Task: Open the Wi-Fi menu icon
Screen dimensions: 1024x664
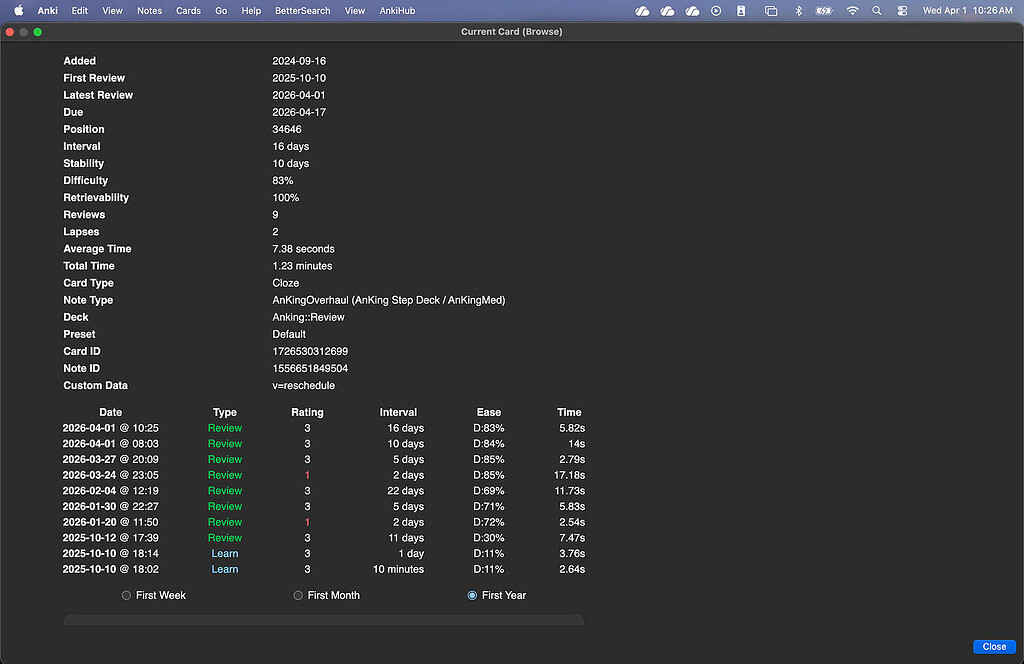Action: tap(852, 10)
